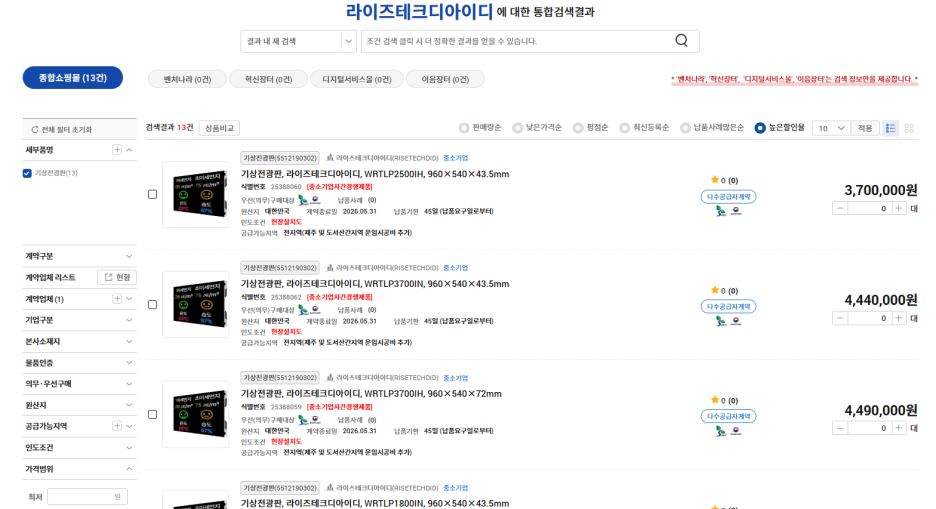Decrease quantity for the 4,440,000원 product
The width and height of the screenshot is (936, 509).
[x=840, y=318]
